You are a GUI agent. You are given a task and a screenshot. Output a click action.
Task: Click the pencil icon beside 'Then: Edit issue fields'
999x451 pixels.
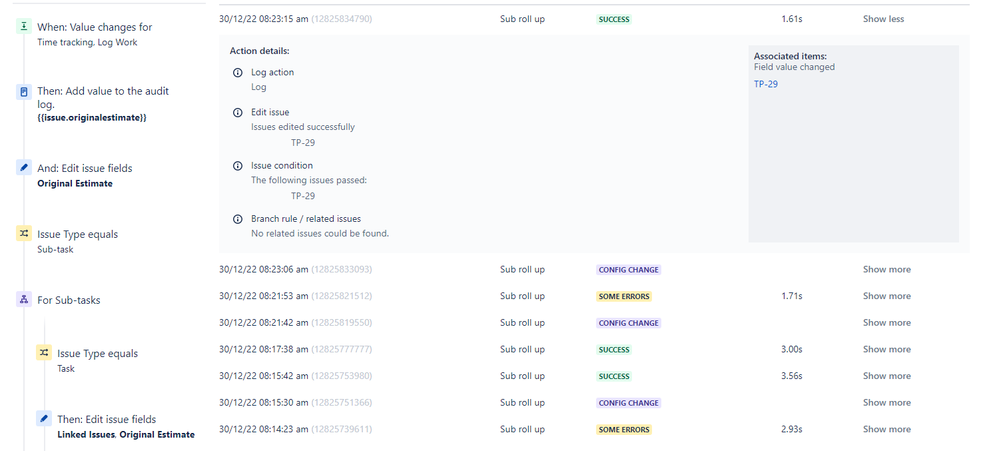43,419
